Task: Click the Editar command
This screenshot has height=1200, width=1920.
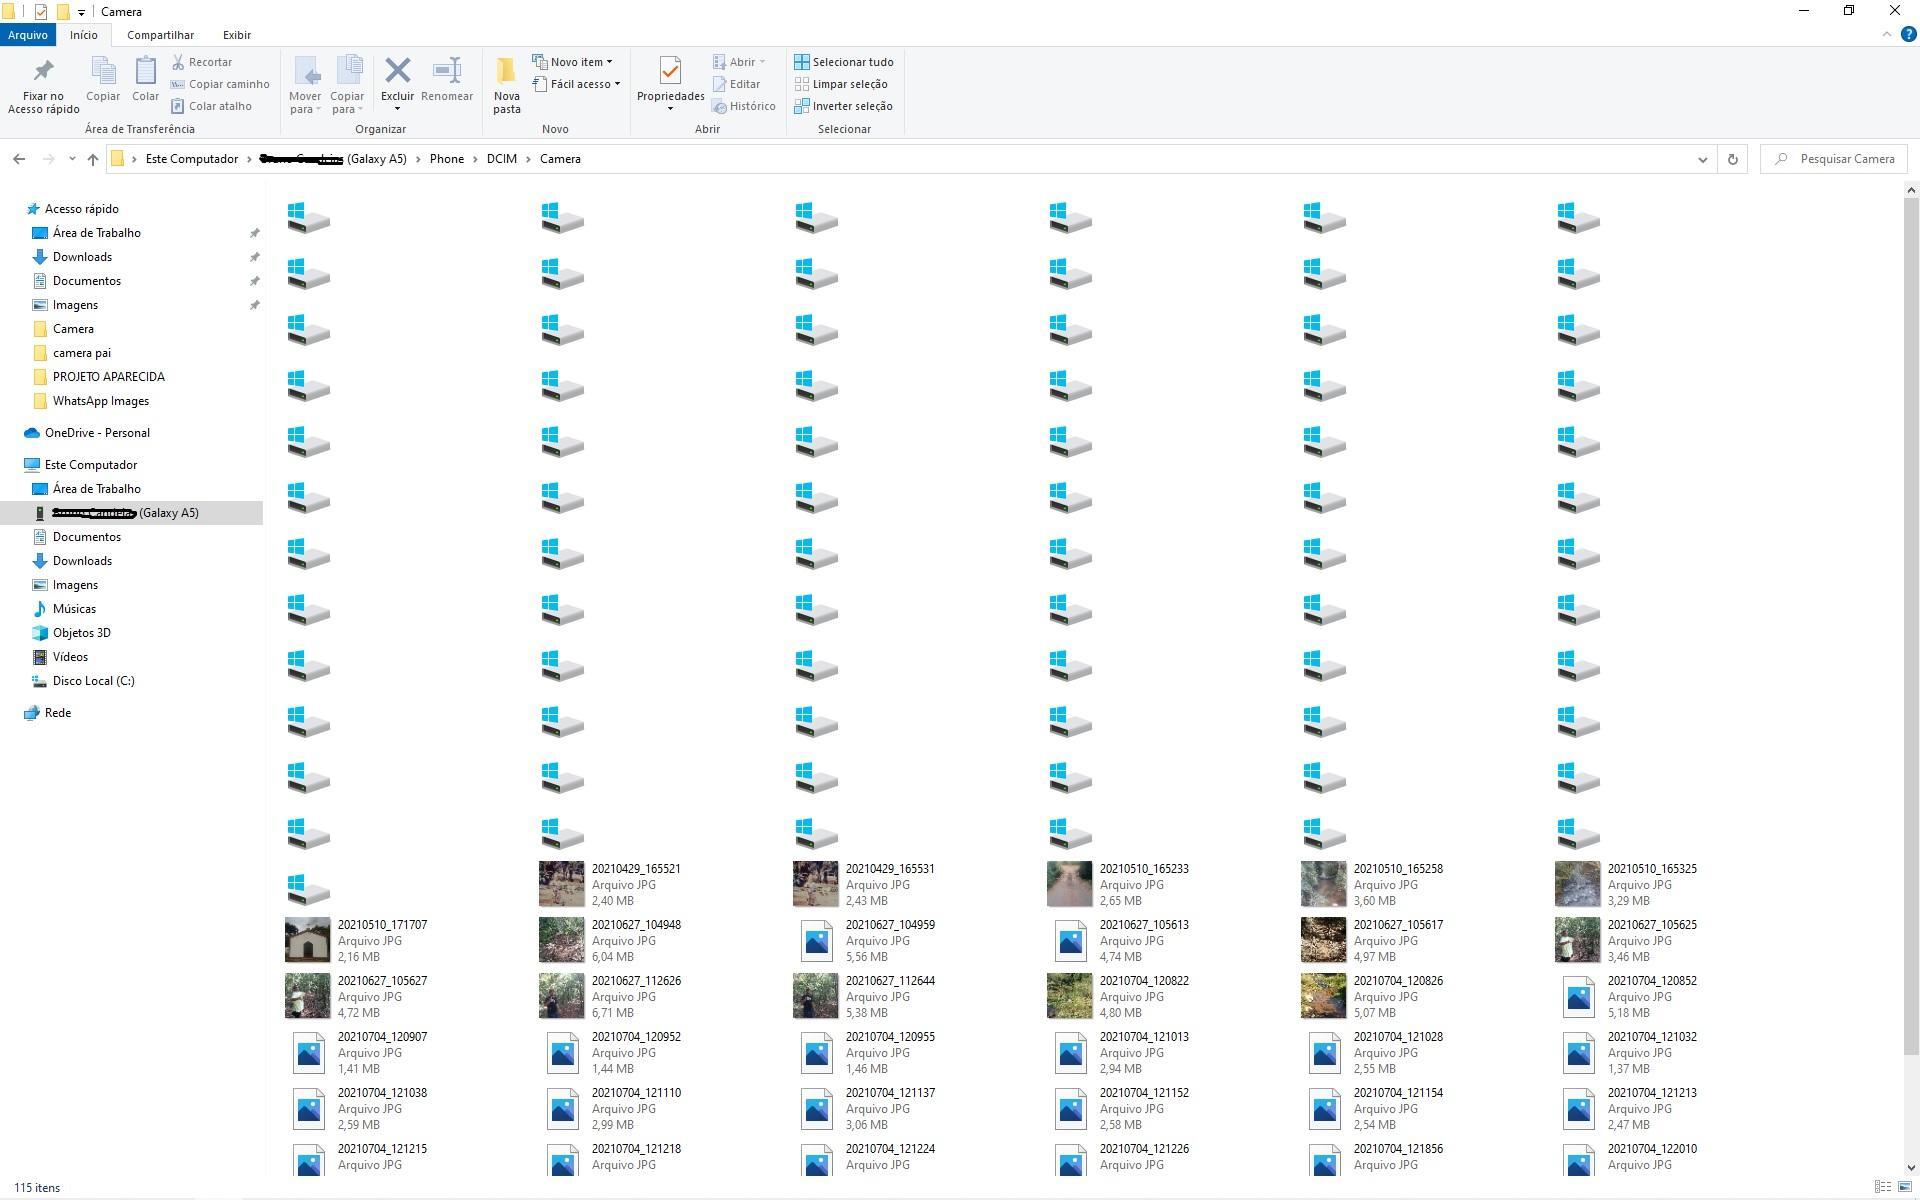Action: tap(737, 84)
